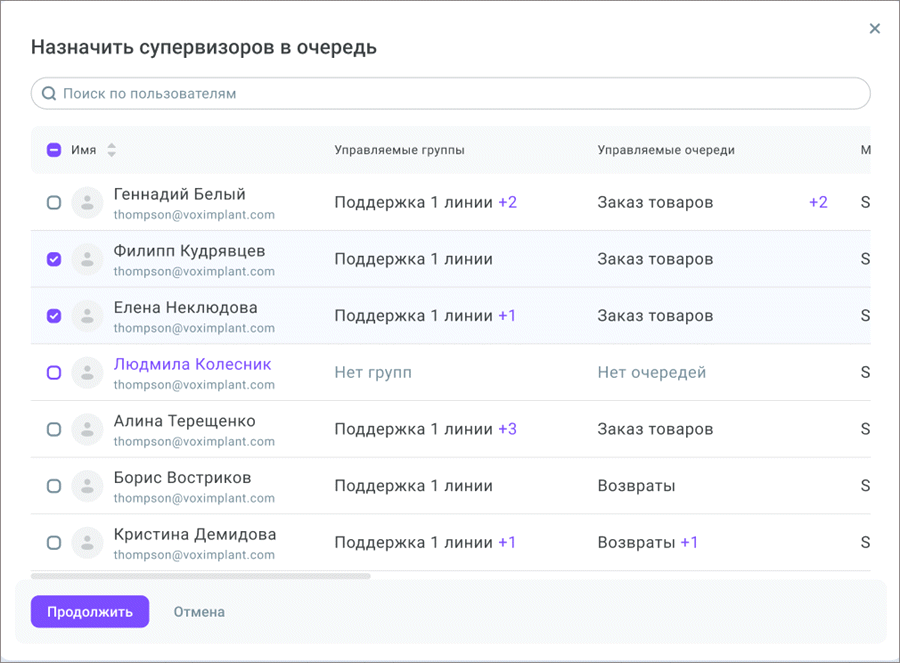The image size is (900, 663).
Task: Select Алина Терещенко checkbox
Action: coord(54,429)
